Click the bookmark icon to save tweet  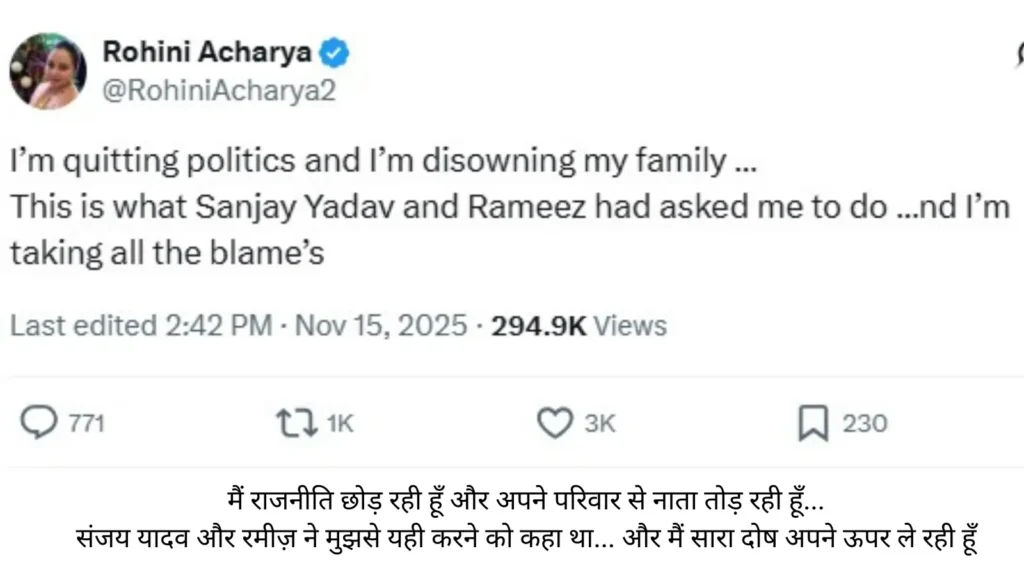[x=812, y=422]
